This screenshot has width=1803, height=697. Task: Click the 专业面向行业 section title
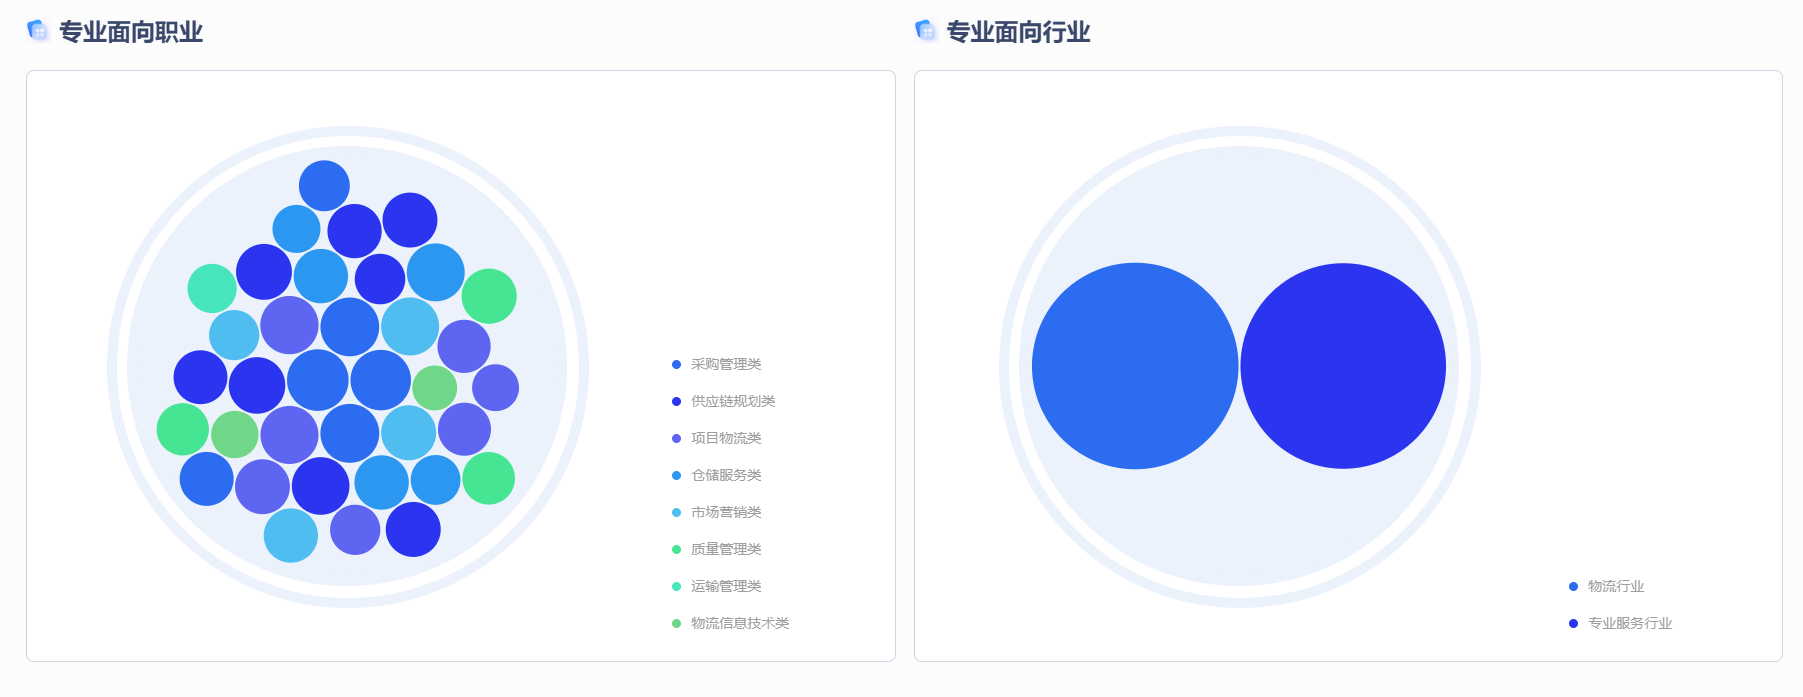pos(1018,32)
